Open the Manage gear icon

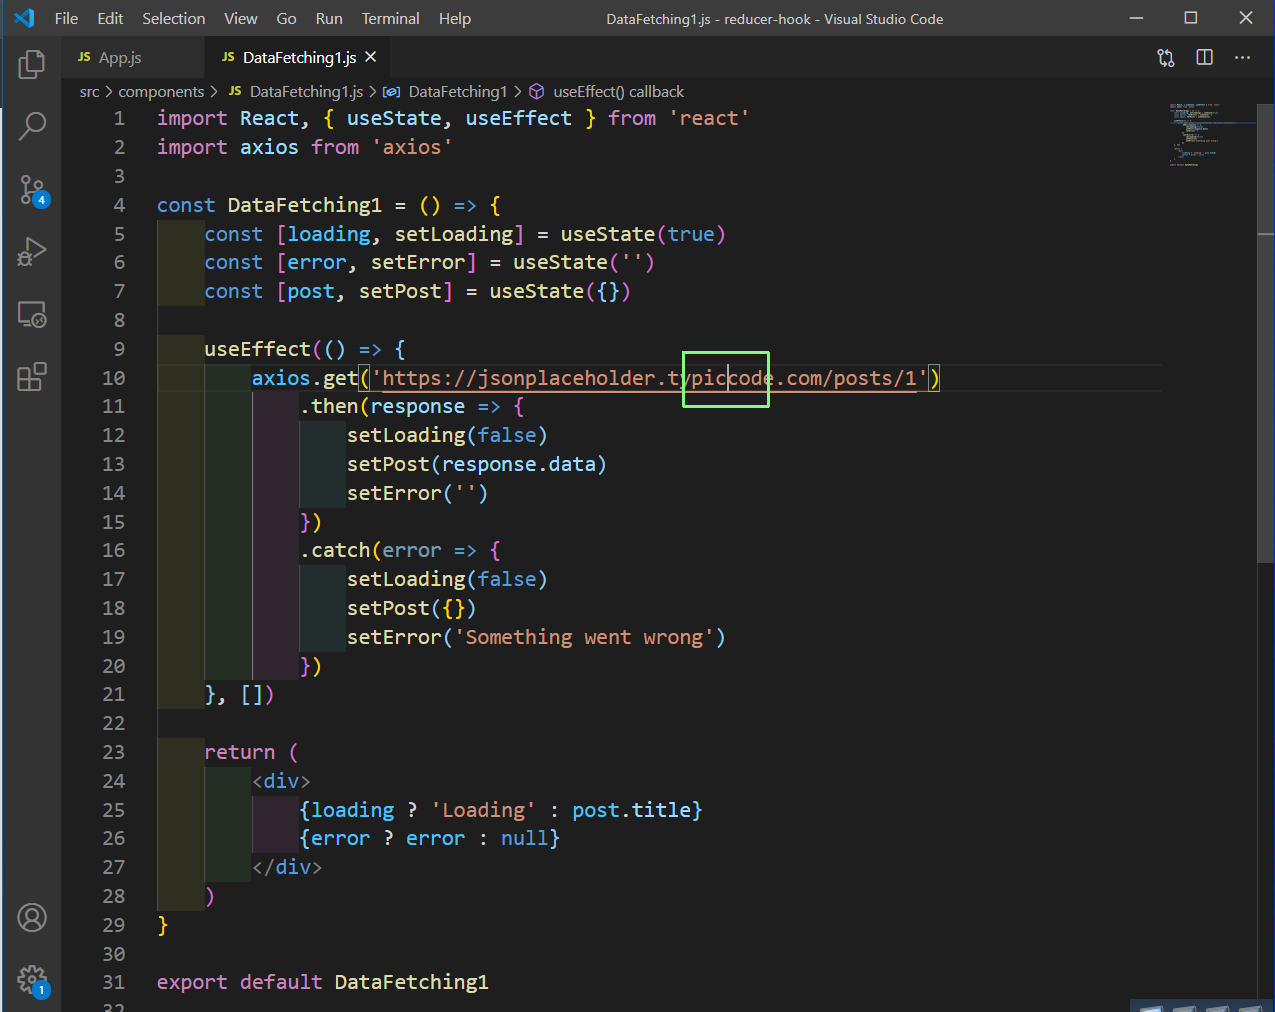pyautogui.click(x=32, y=980)
